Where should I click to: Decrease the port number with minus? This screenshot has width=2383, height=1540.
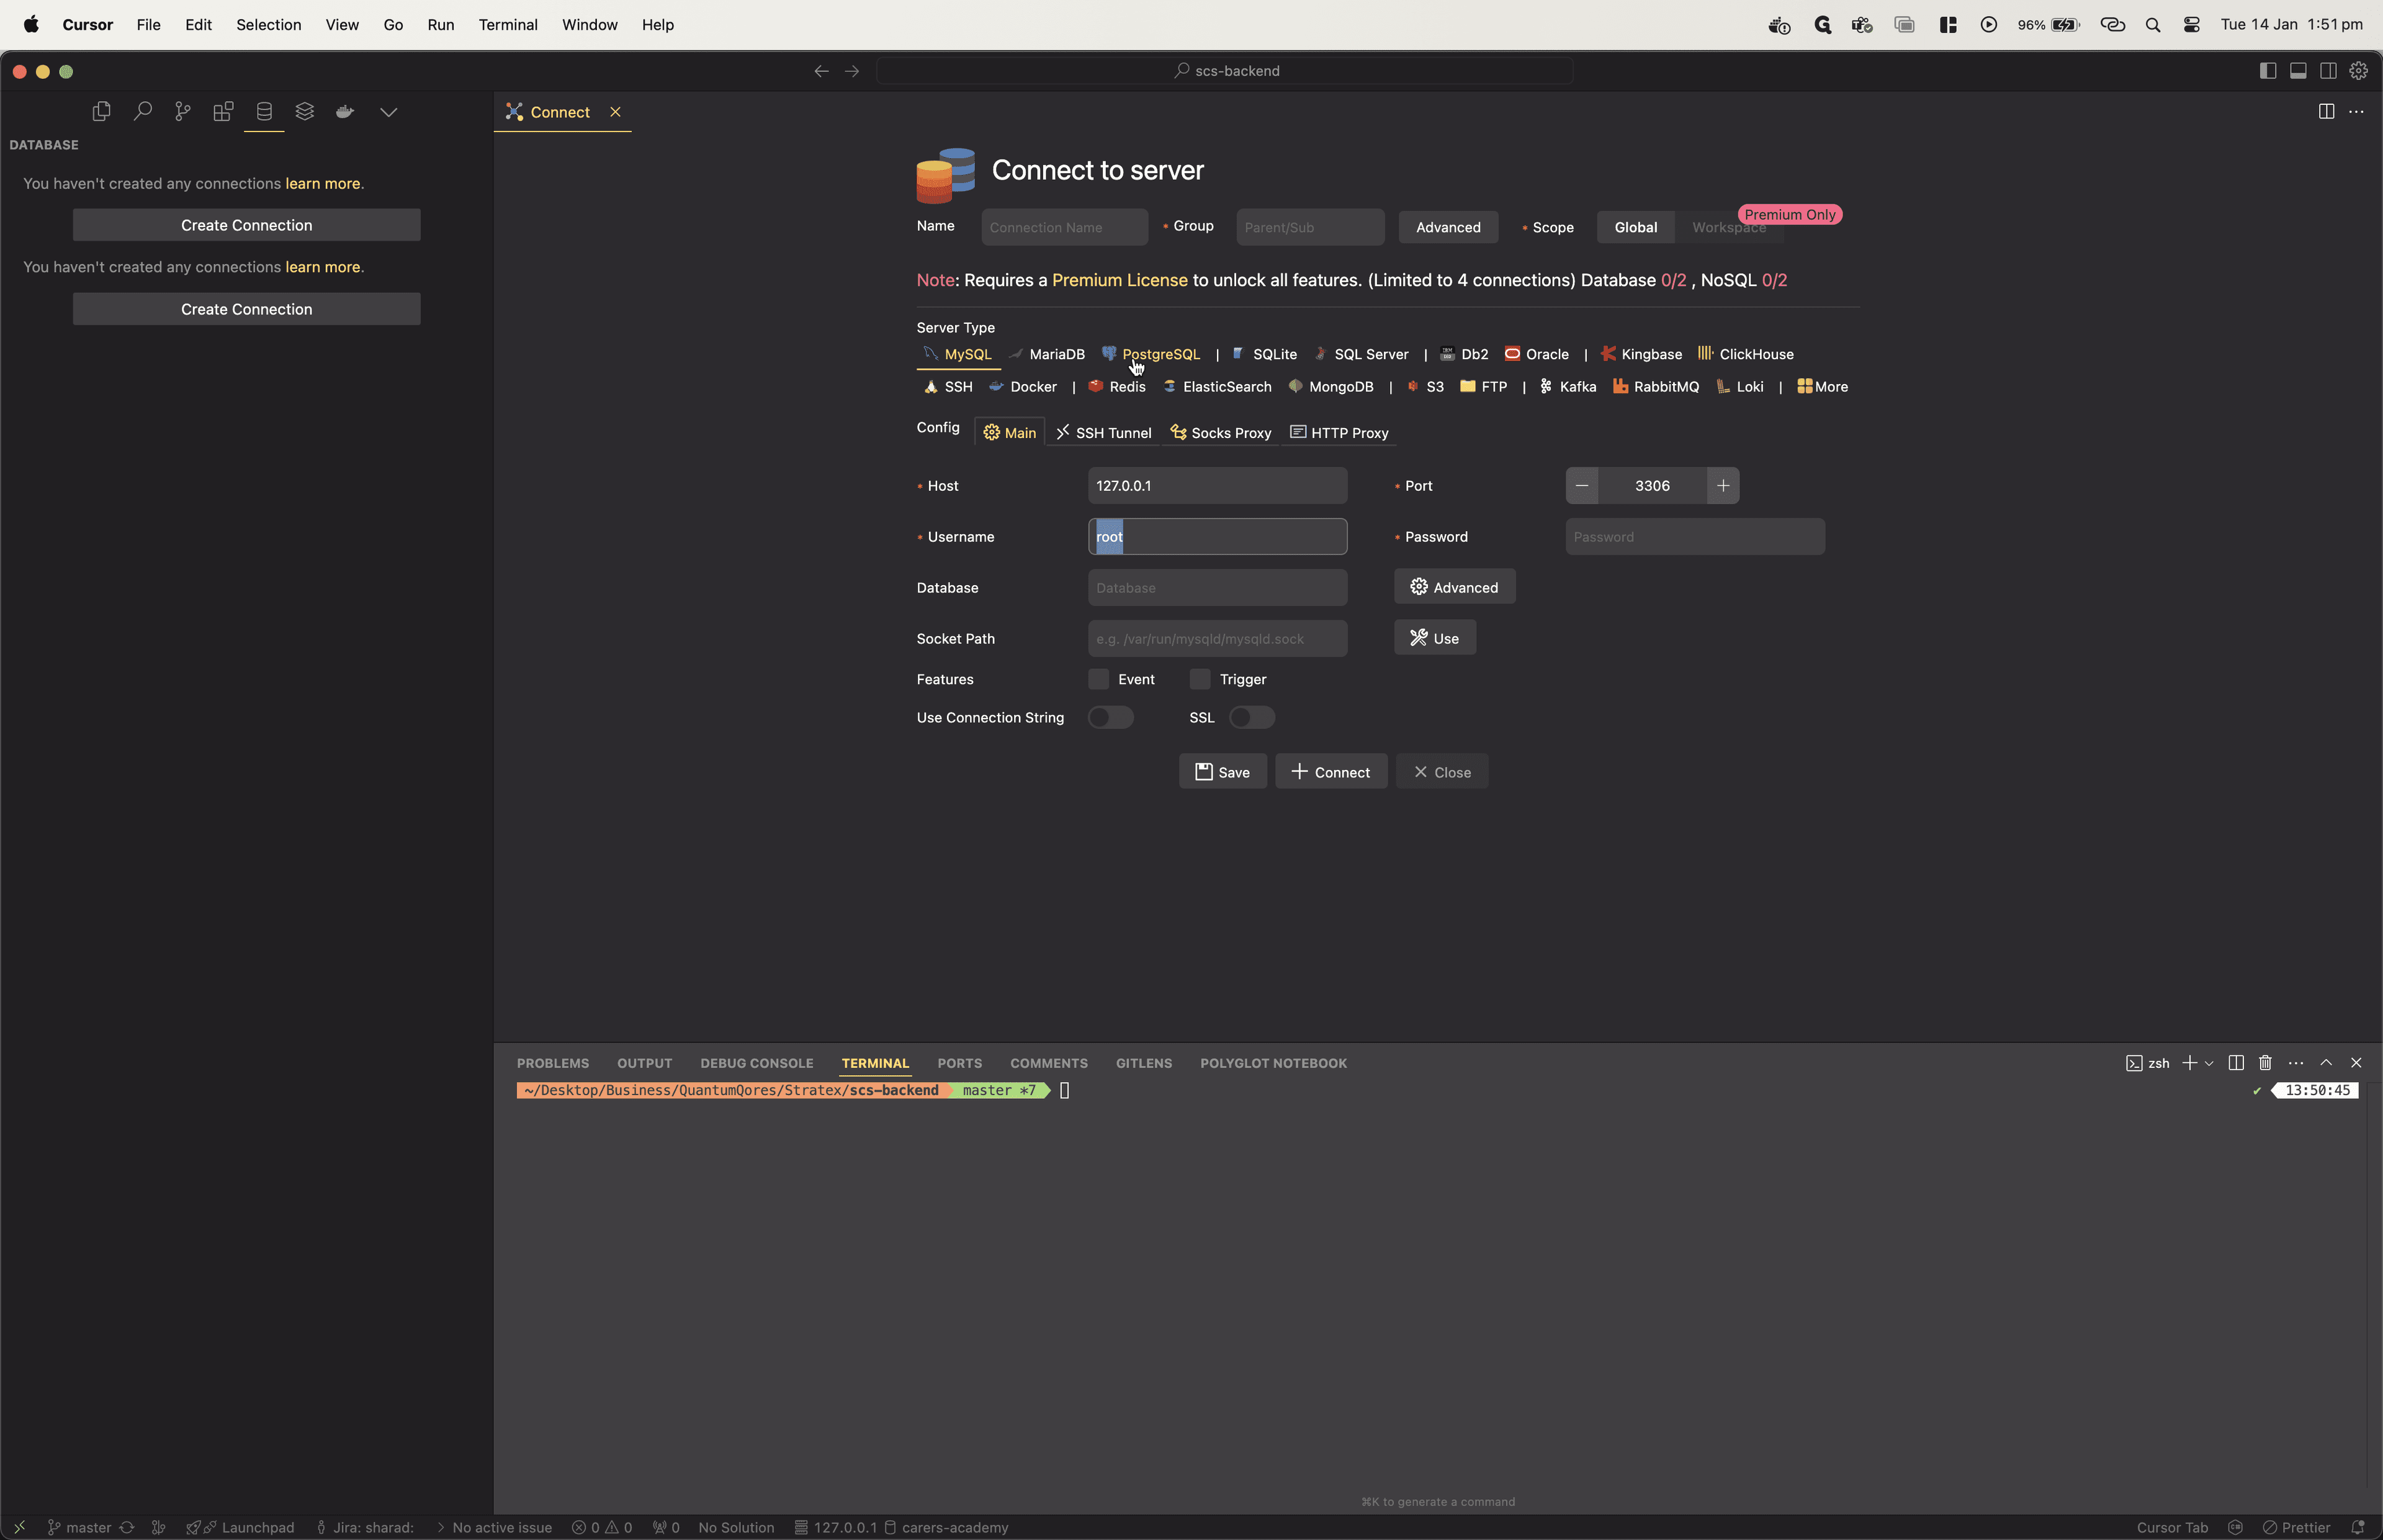pos(1582,486)
